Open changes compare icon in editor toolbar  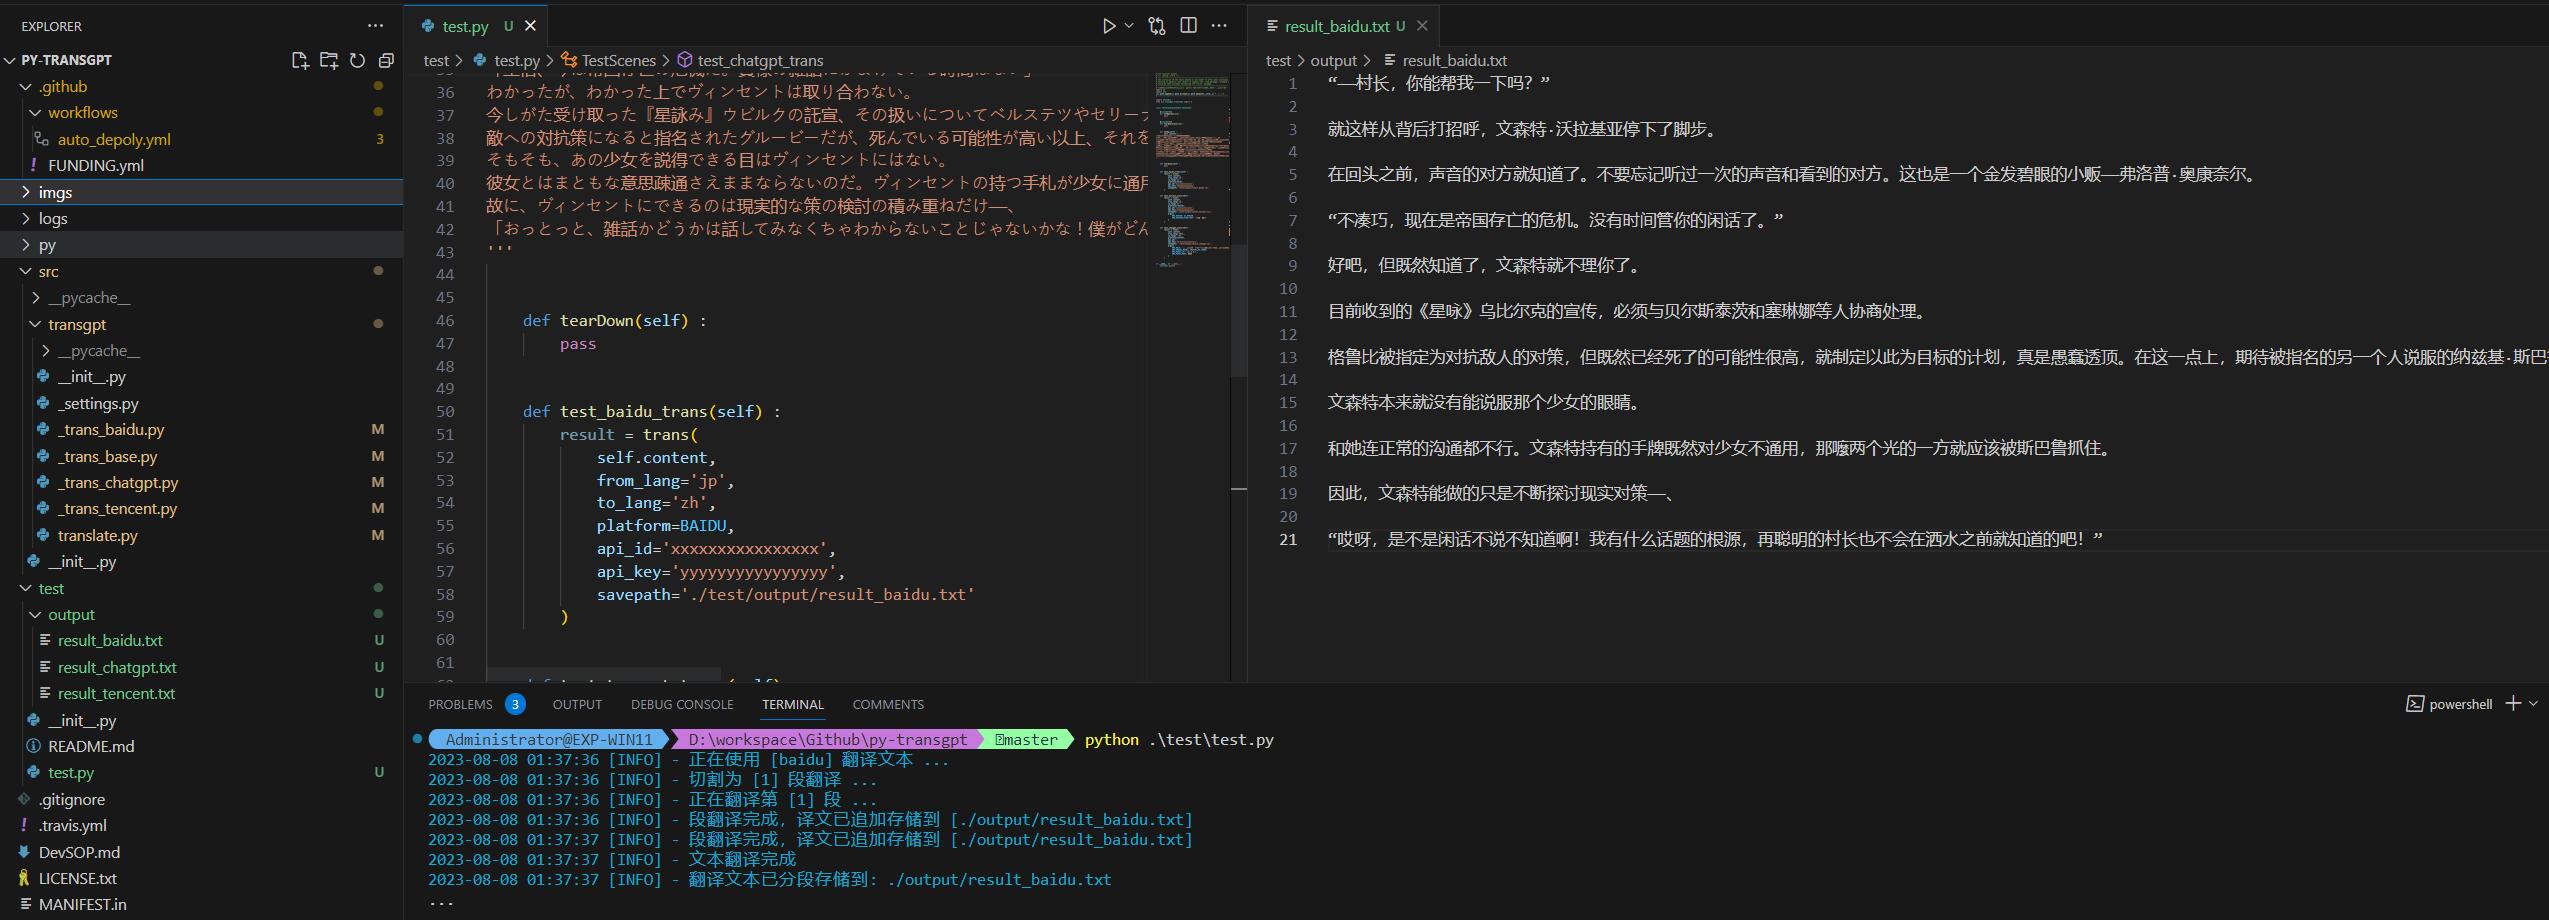1157,26
